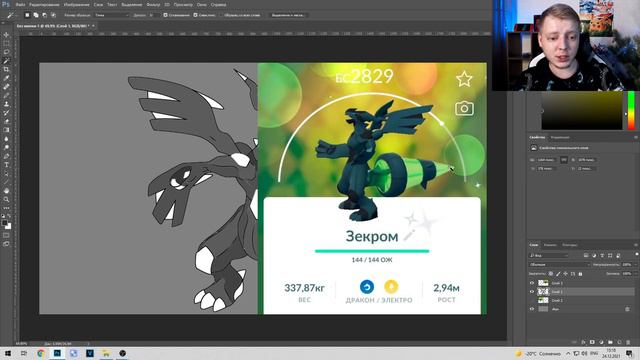Select the Magic Wand tool in toolbox
This screenshot has width=640, height=360.
coord(6,60)
